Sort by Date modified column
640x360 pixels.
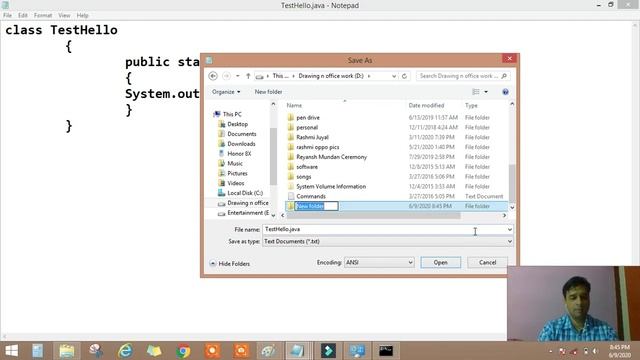coord(426,105)
